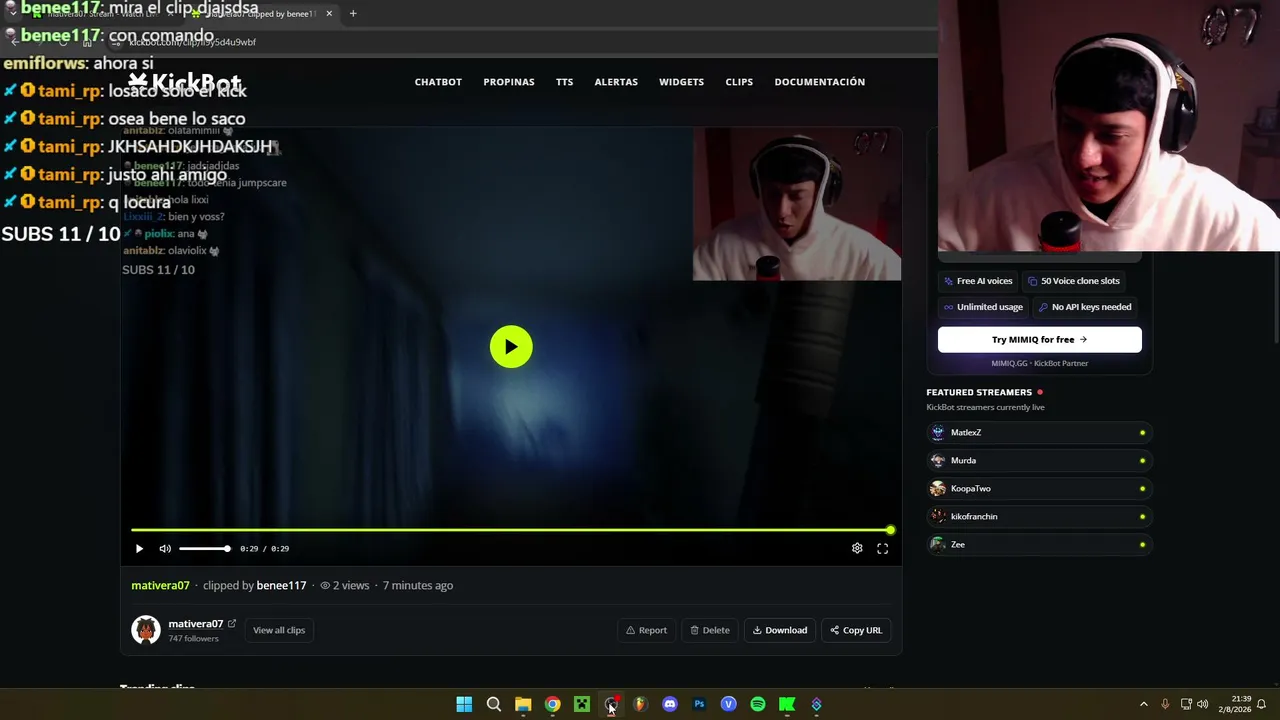This screenshot has width=1280, height=720.
Task: Open featured streamer MatlexZ
Action: (1039, 433)
